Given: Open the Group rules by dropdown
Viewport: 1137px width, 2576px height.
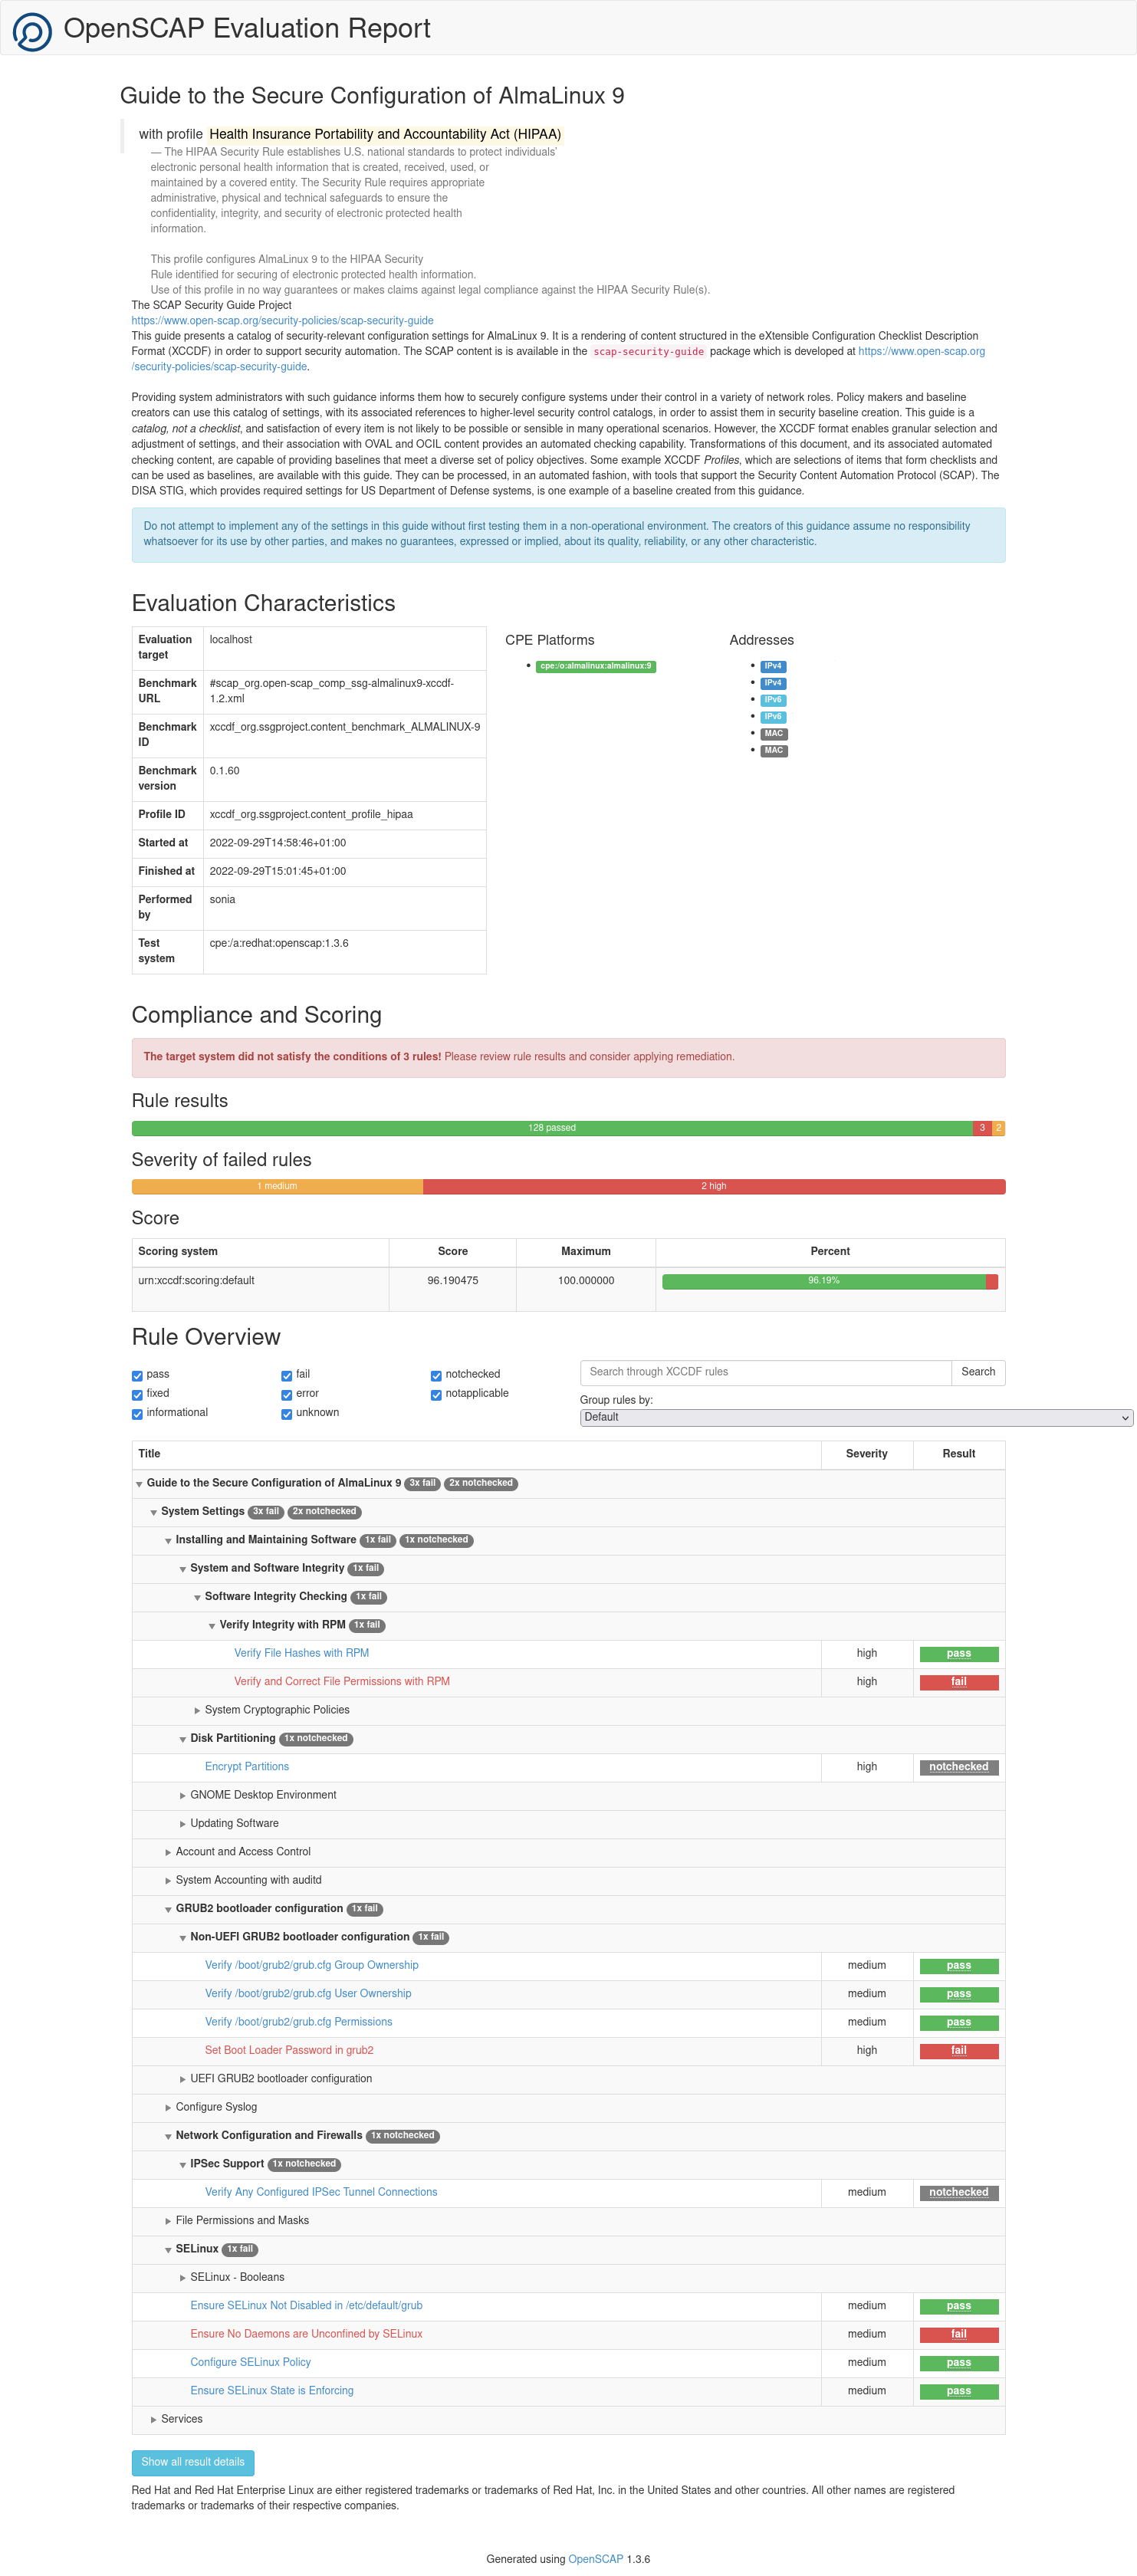Looking at the screenshot, I should click(x=855, y=1418).
